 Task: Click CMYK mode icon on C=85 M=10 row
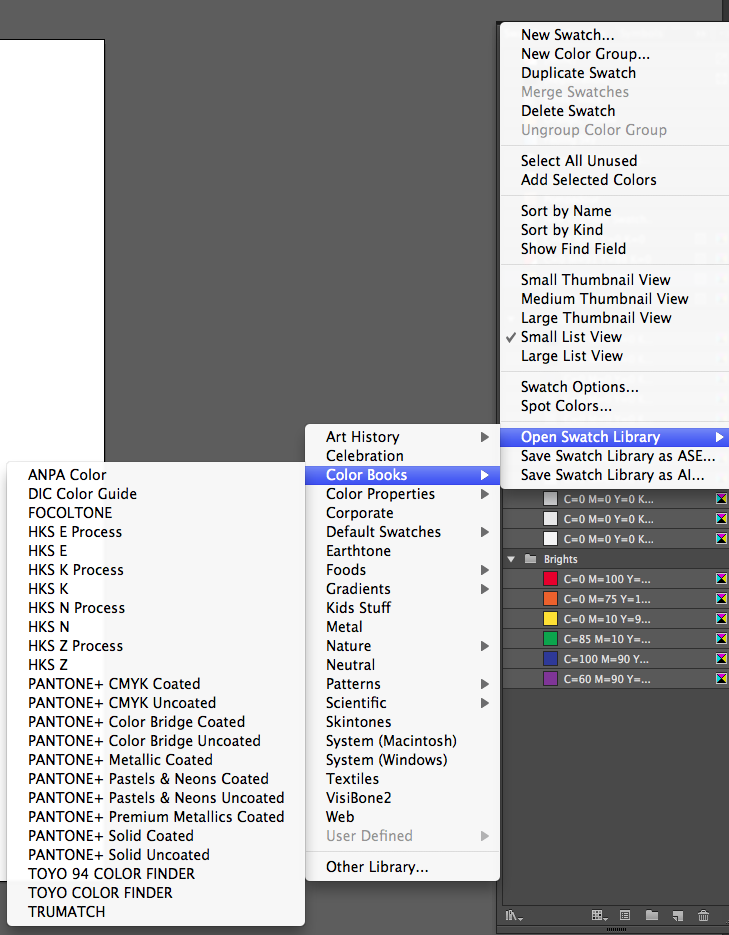[x=721, y=639]
